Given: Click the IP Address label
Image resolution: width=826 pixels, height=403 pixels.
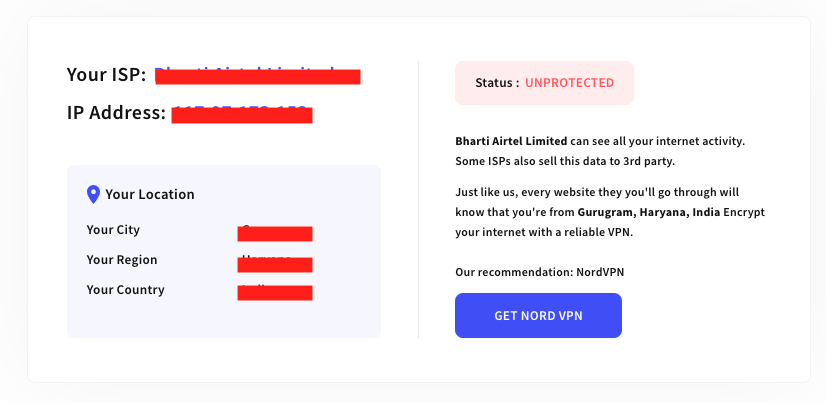Looking at the screenshot, I should 116,113.
